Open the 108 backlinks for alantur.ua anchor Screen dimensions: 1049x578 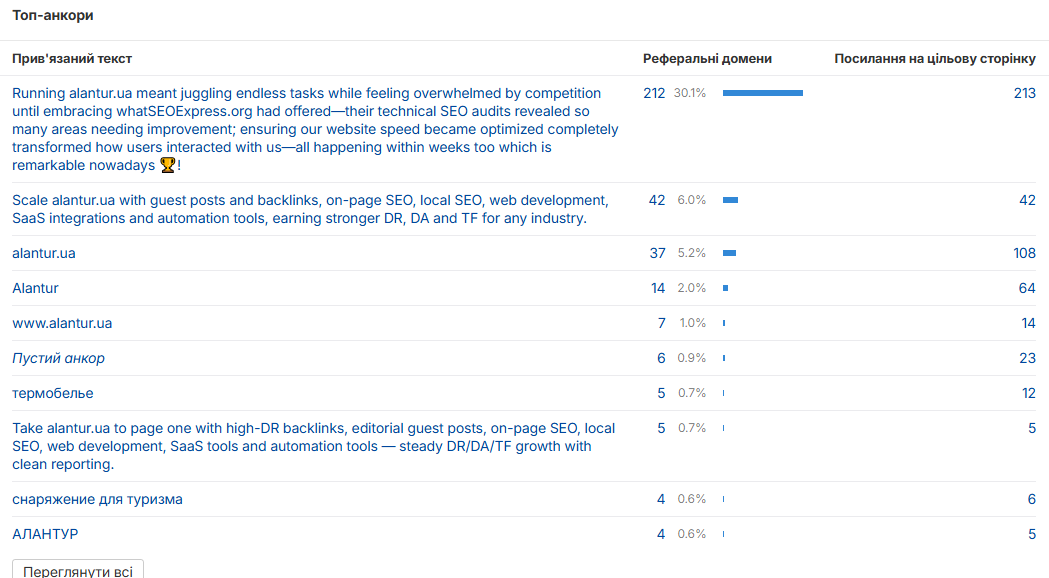[1024, 254]
